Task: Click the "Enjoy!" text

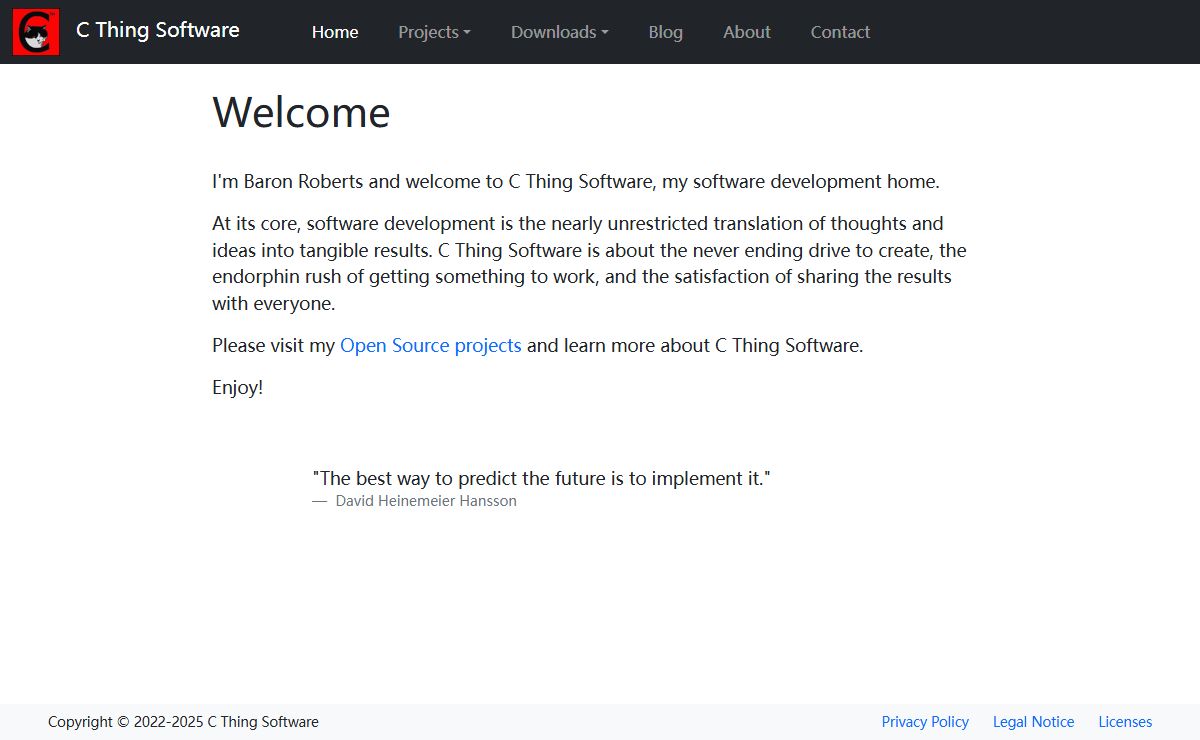Action: click(237, 388)
